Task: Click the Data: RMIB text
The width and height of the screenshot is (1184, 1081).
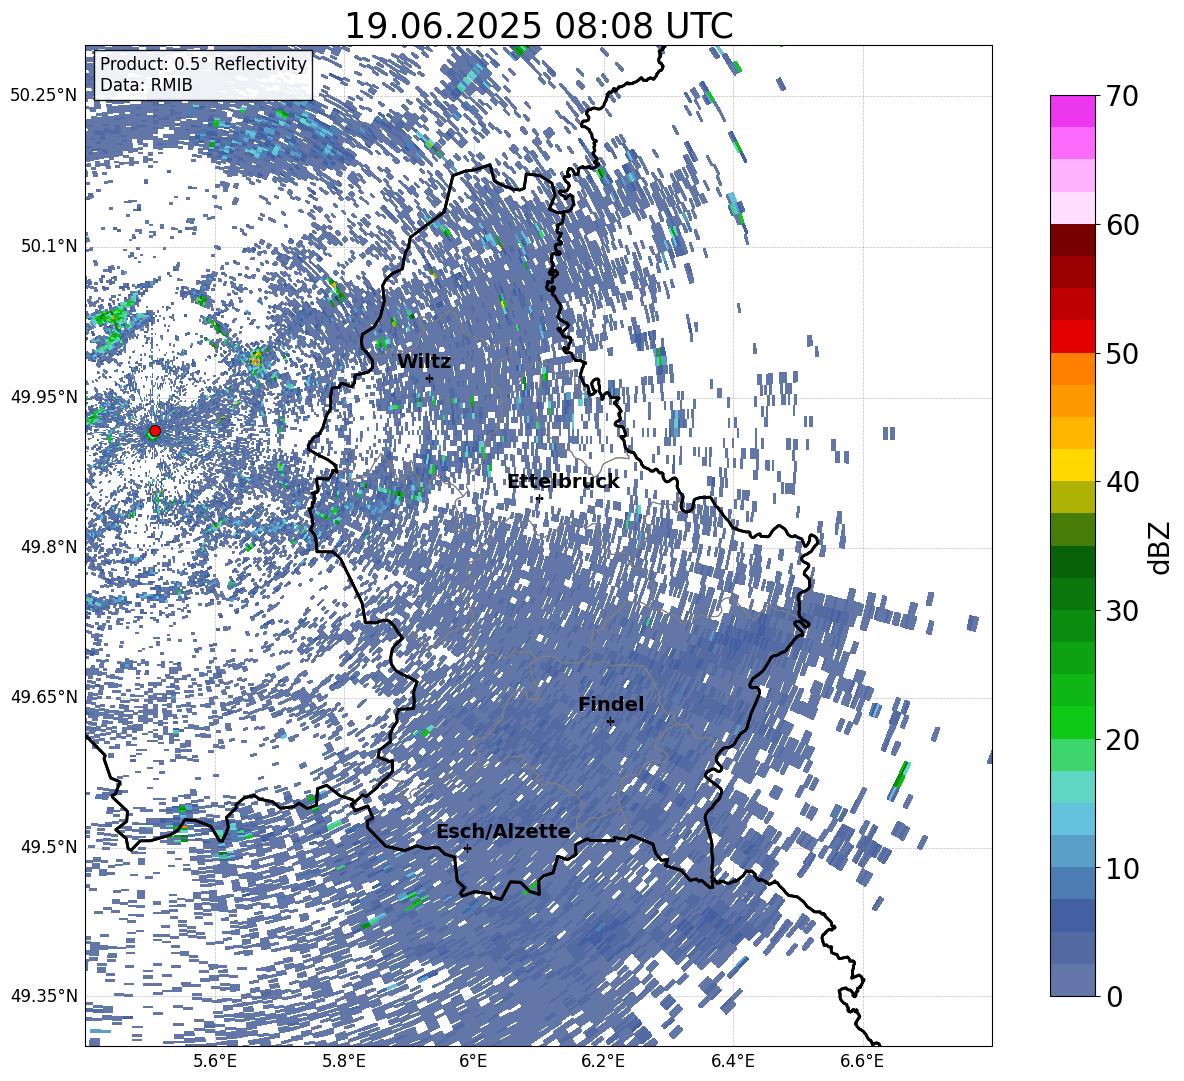Action: (x=146, y=85)
